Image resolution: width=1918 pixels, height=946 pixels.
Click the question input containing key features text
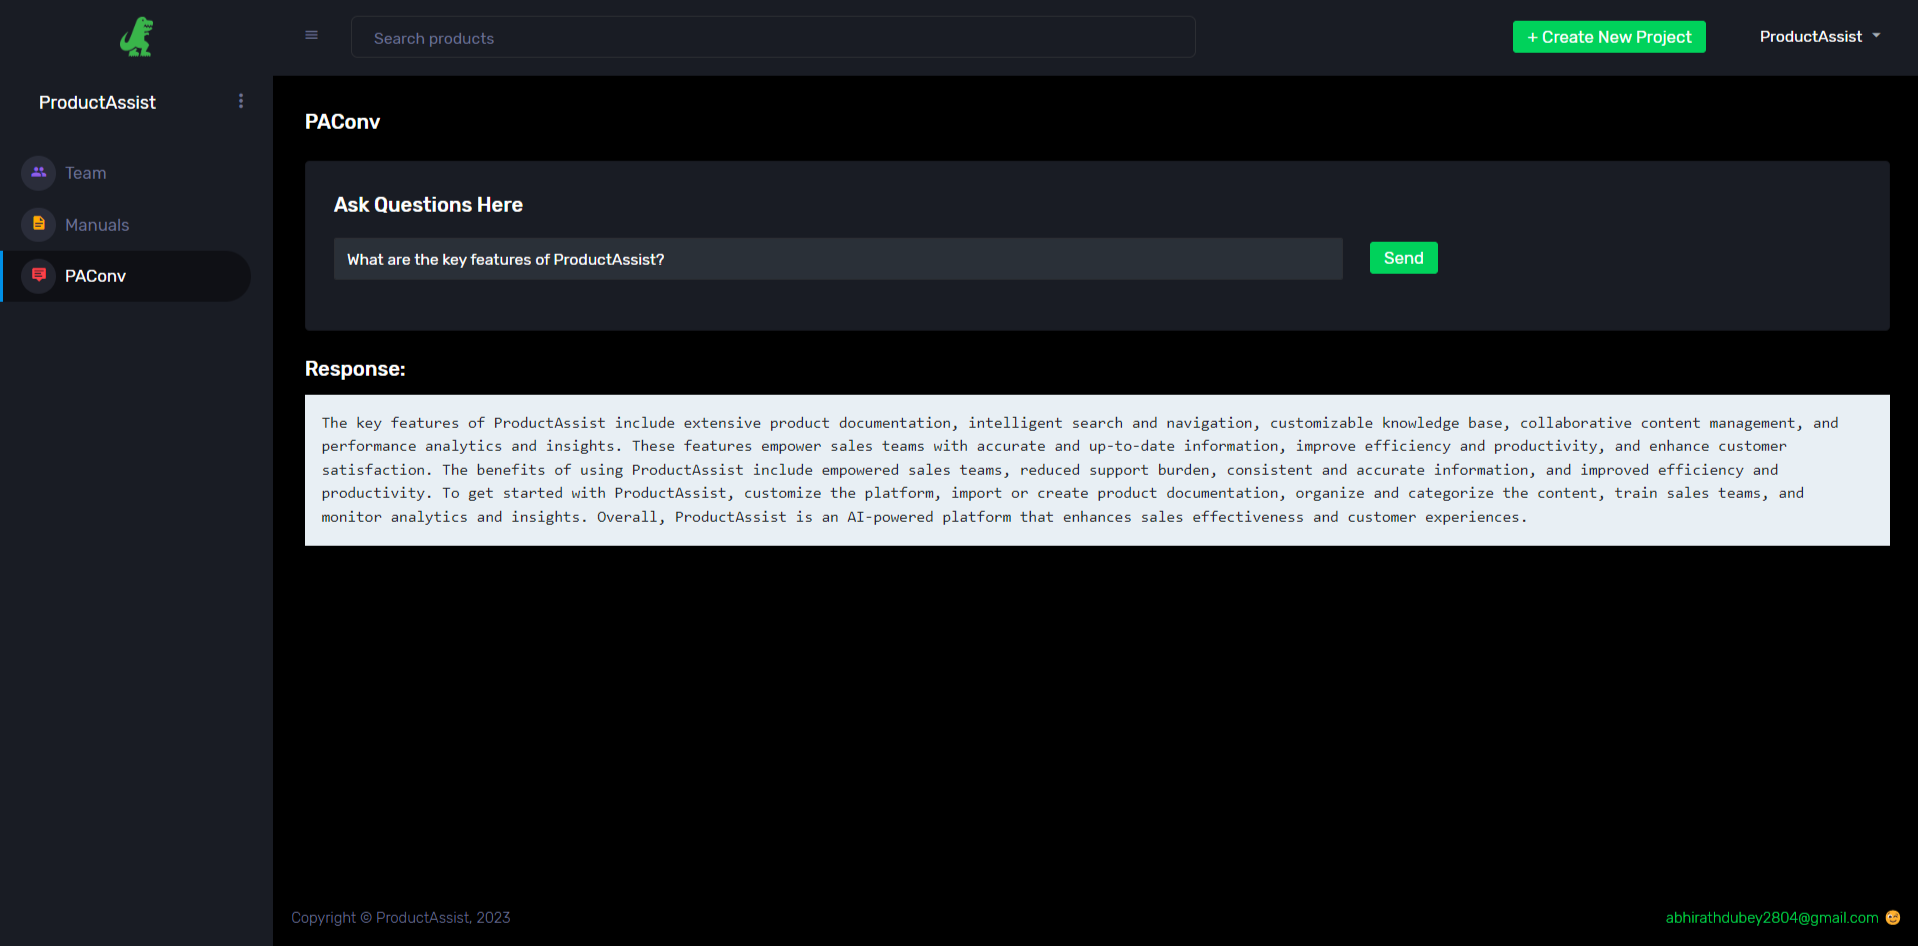coord(838,259)
